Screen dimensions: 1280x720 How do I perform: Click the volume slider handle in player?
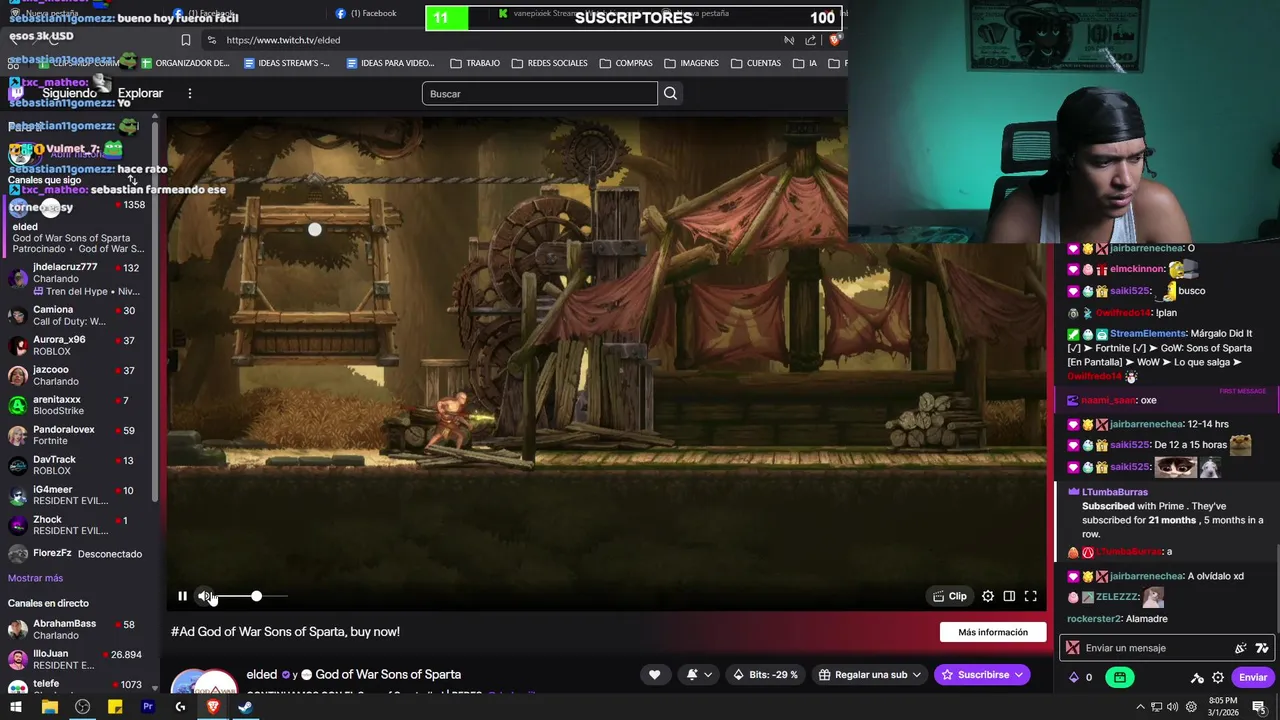(x=256, y=596)
